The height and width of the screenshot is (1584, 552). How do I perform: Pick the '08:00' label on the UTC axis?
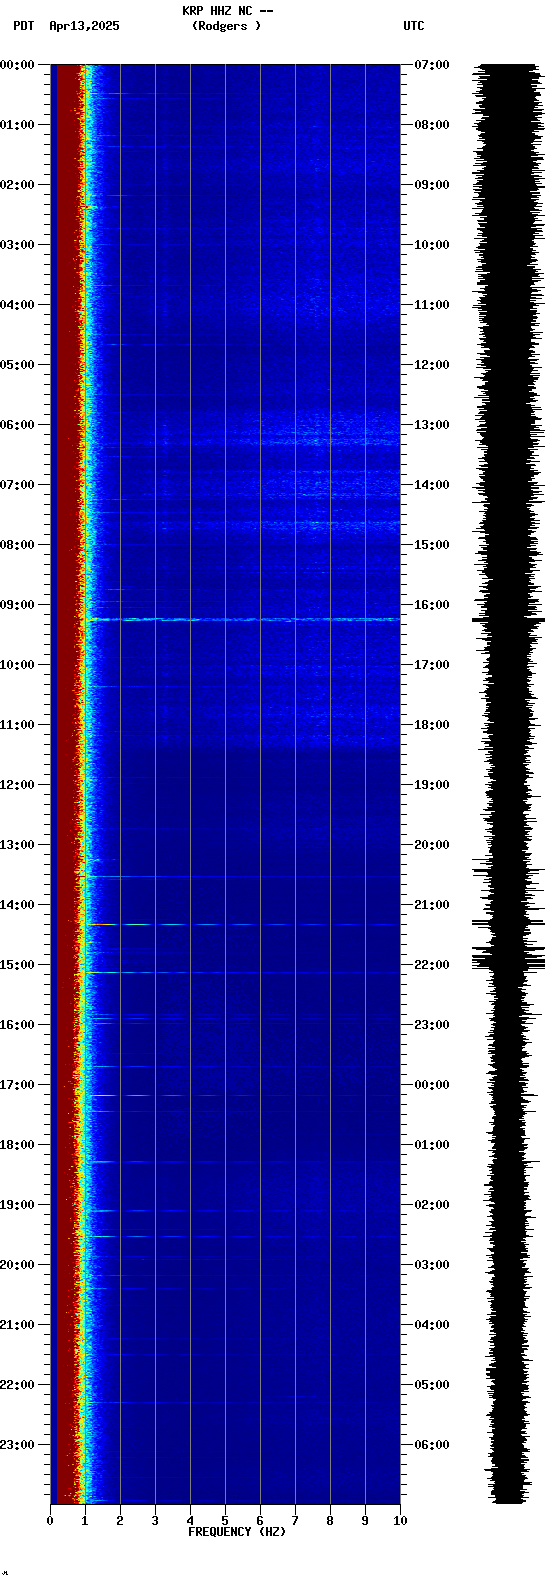pos(432,125)
